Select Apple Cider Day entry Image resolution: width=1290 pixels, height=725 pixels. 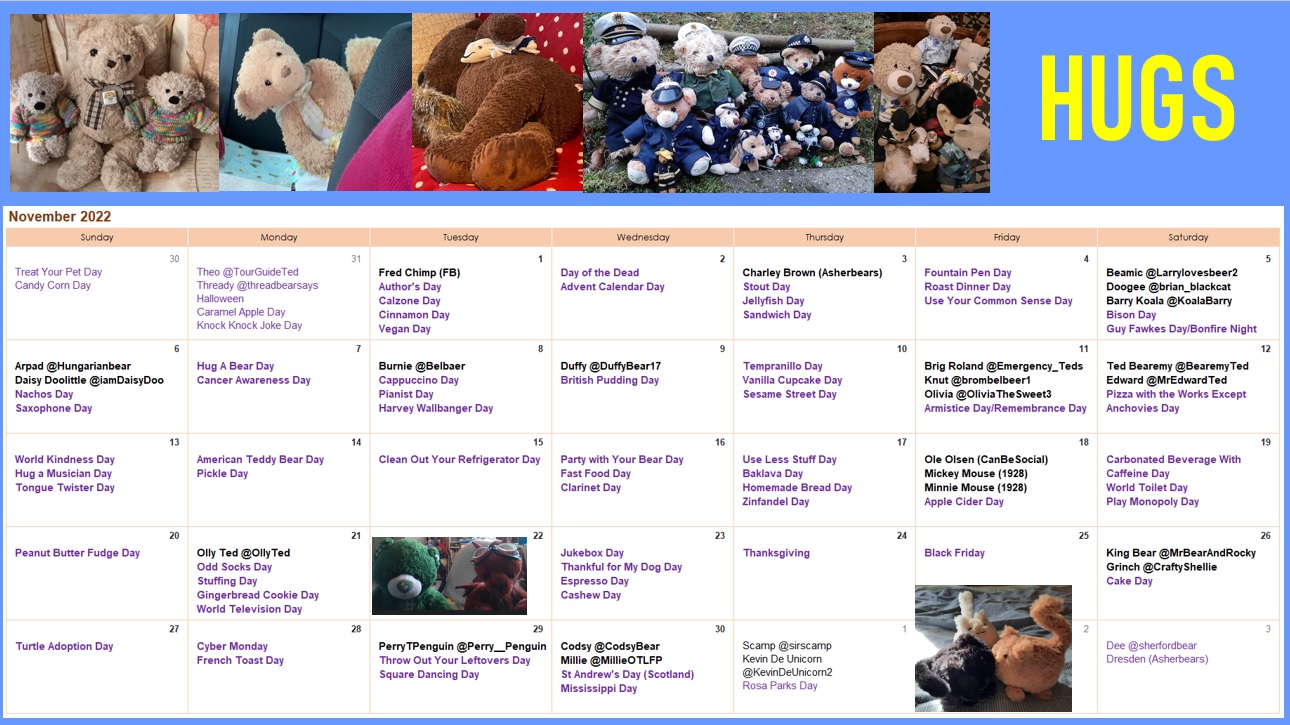tap(963, 502)
